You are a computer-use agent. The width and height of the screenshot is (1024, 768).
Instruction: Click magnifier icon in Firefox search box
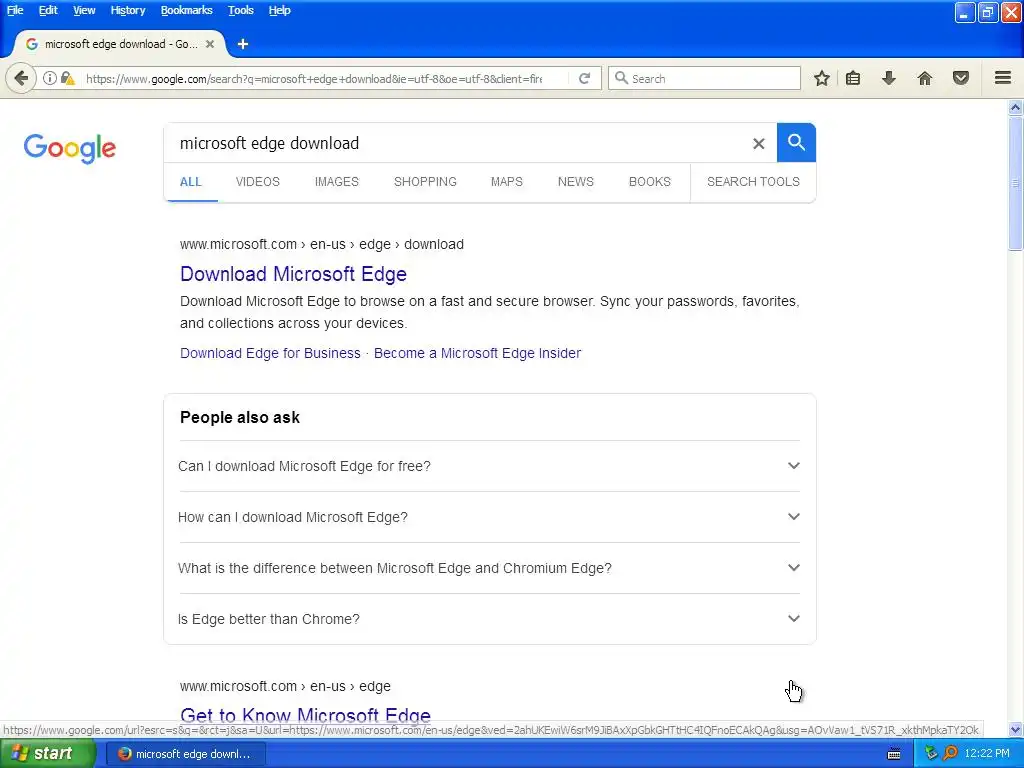click(621, 78)
